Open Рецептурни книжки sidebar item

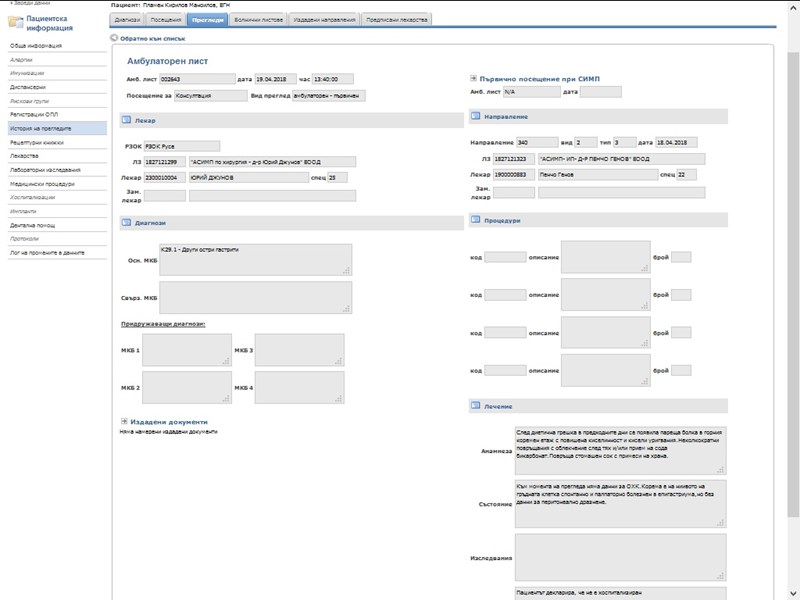click(36, 143)
